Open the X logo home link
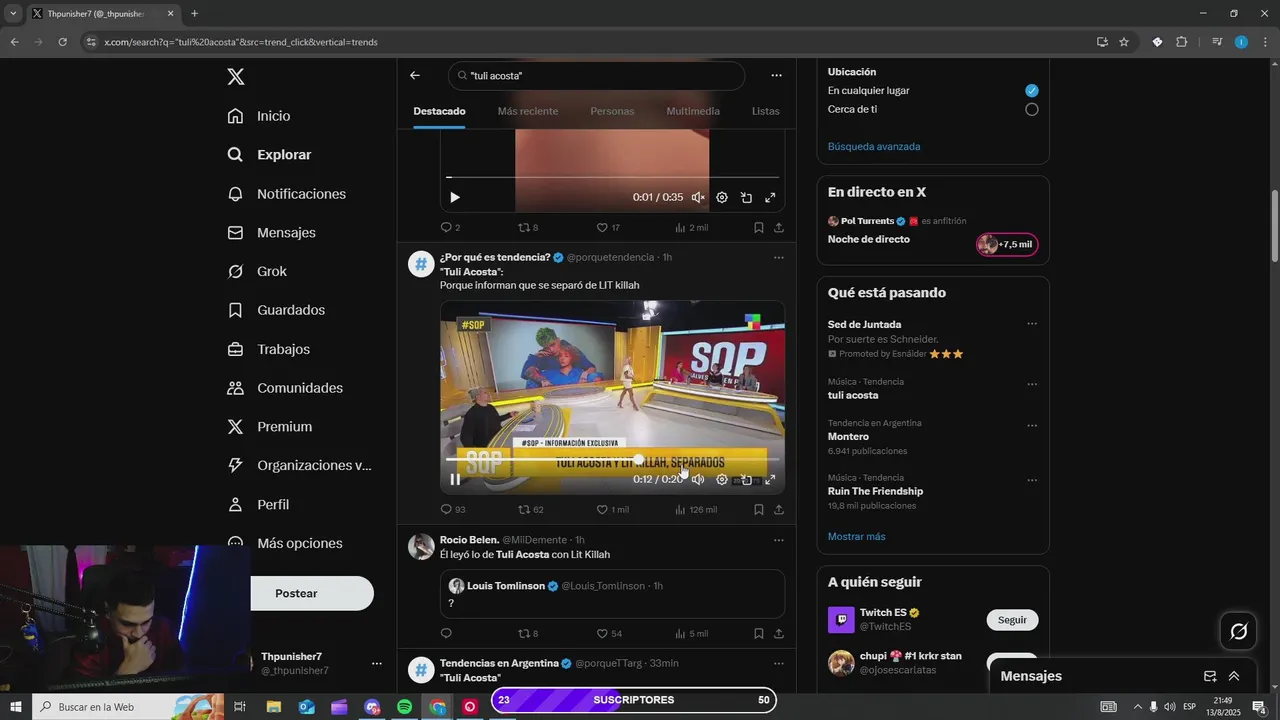Viewport: 1280px width, 720px height. (236, 77)
